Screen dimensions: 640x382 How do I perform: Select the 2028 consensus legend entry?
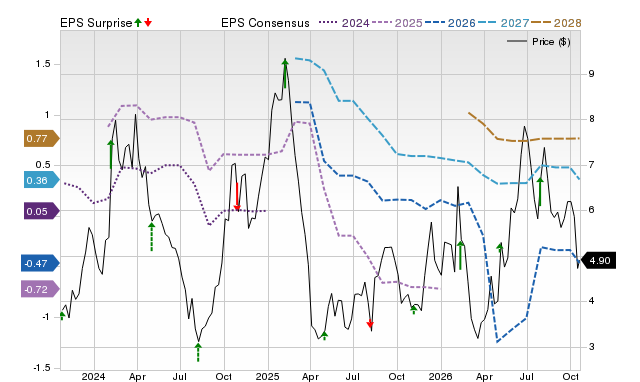[556, 23]
